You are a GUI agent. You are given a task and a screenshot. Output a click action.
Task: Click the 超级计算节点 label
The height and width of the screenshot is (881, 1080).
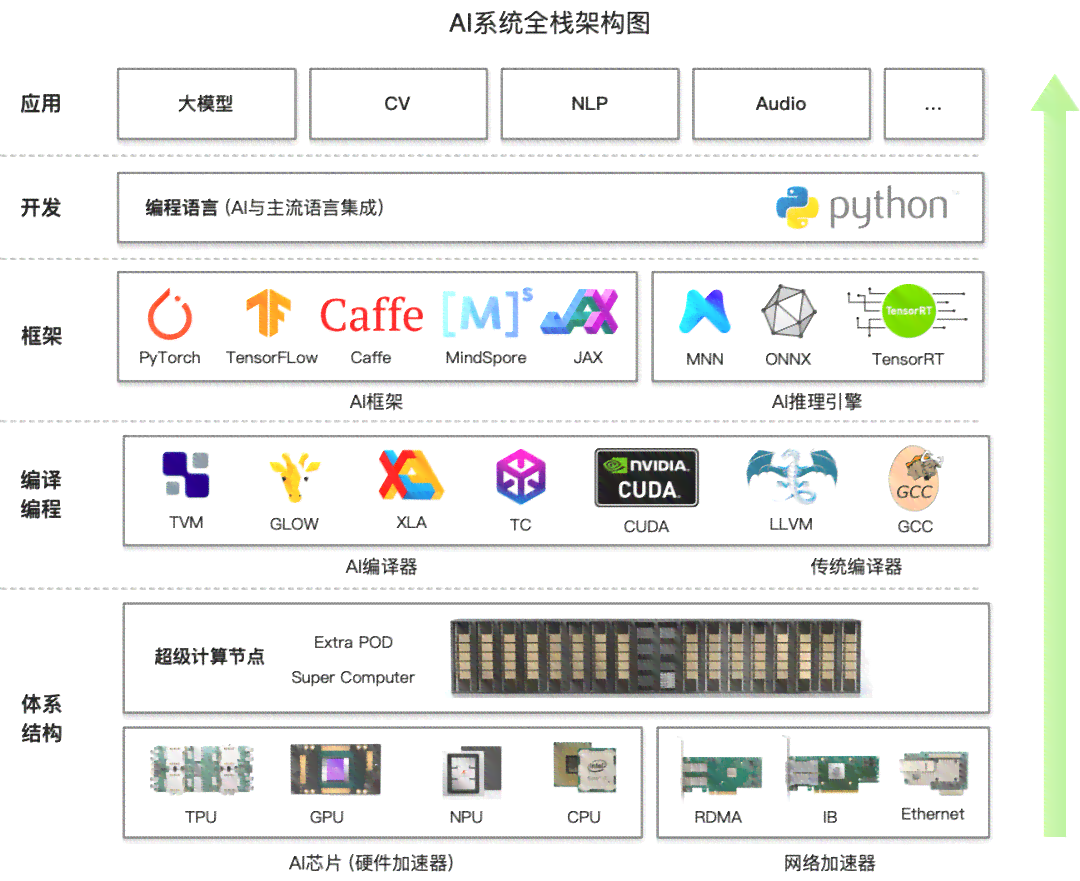(x=209, y=656)
